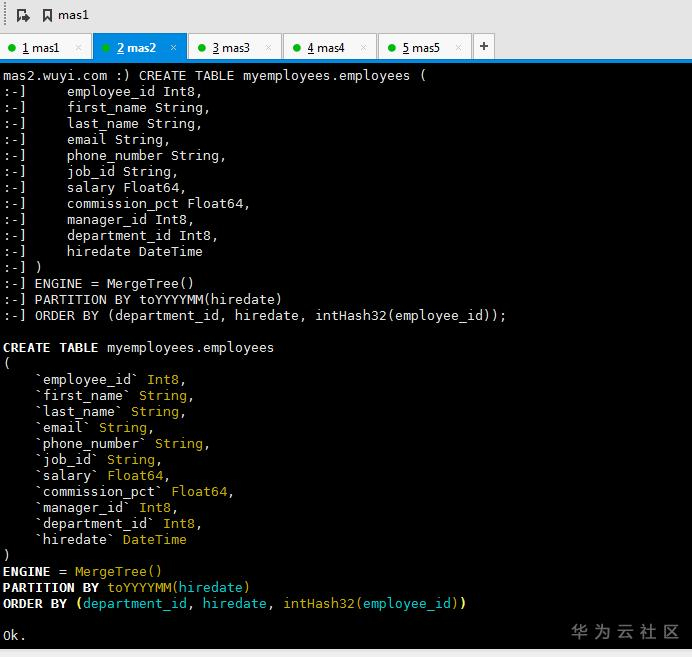Click colored intHash32(employee_id) in output ORDER BY
The image size is (692, 657).
click(x=371, y=604)
